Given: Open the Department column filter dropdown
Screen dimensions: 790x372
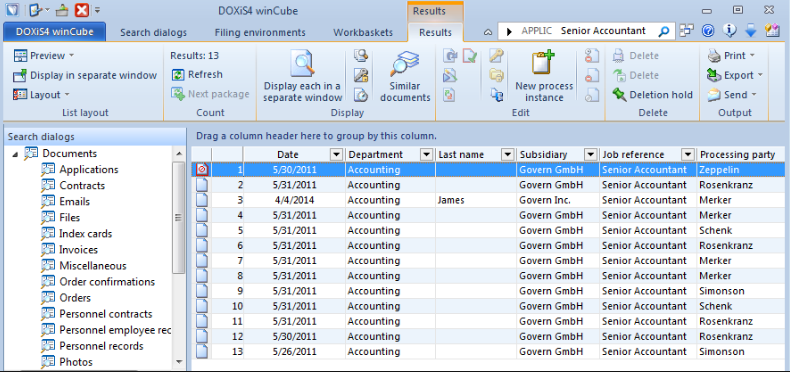Looking at the screenshot, I should 426,155.
